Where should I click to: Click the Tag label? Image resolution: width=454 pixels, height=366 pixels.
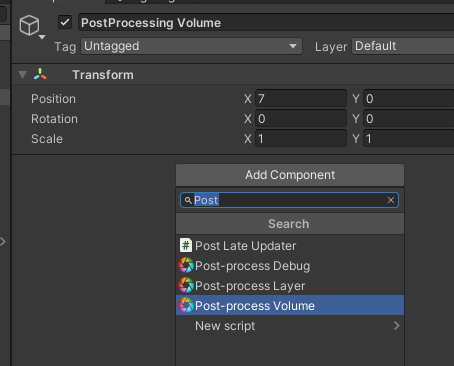pyautogui.click(x=65, y=47)
